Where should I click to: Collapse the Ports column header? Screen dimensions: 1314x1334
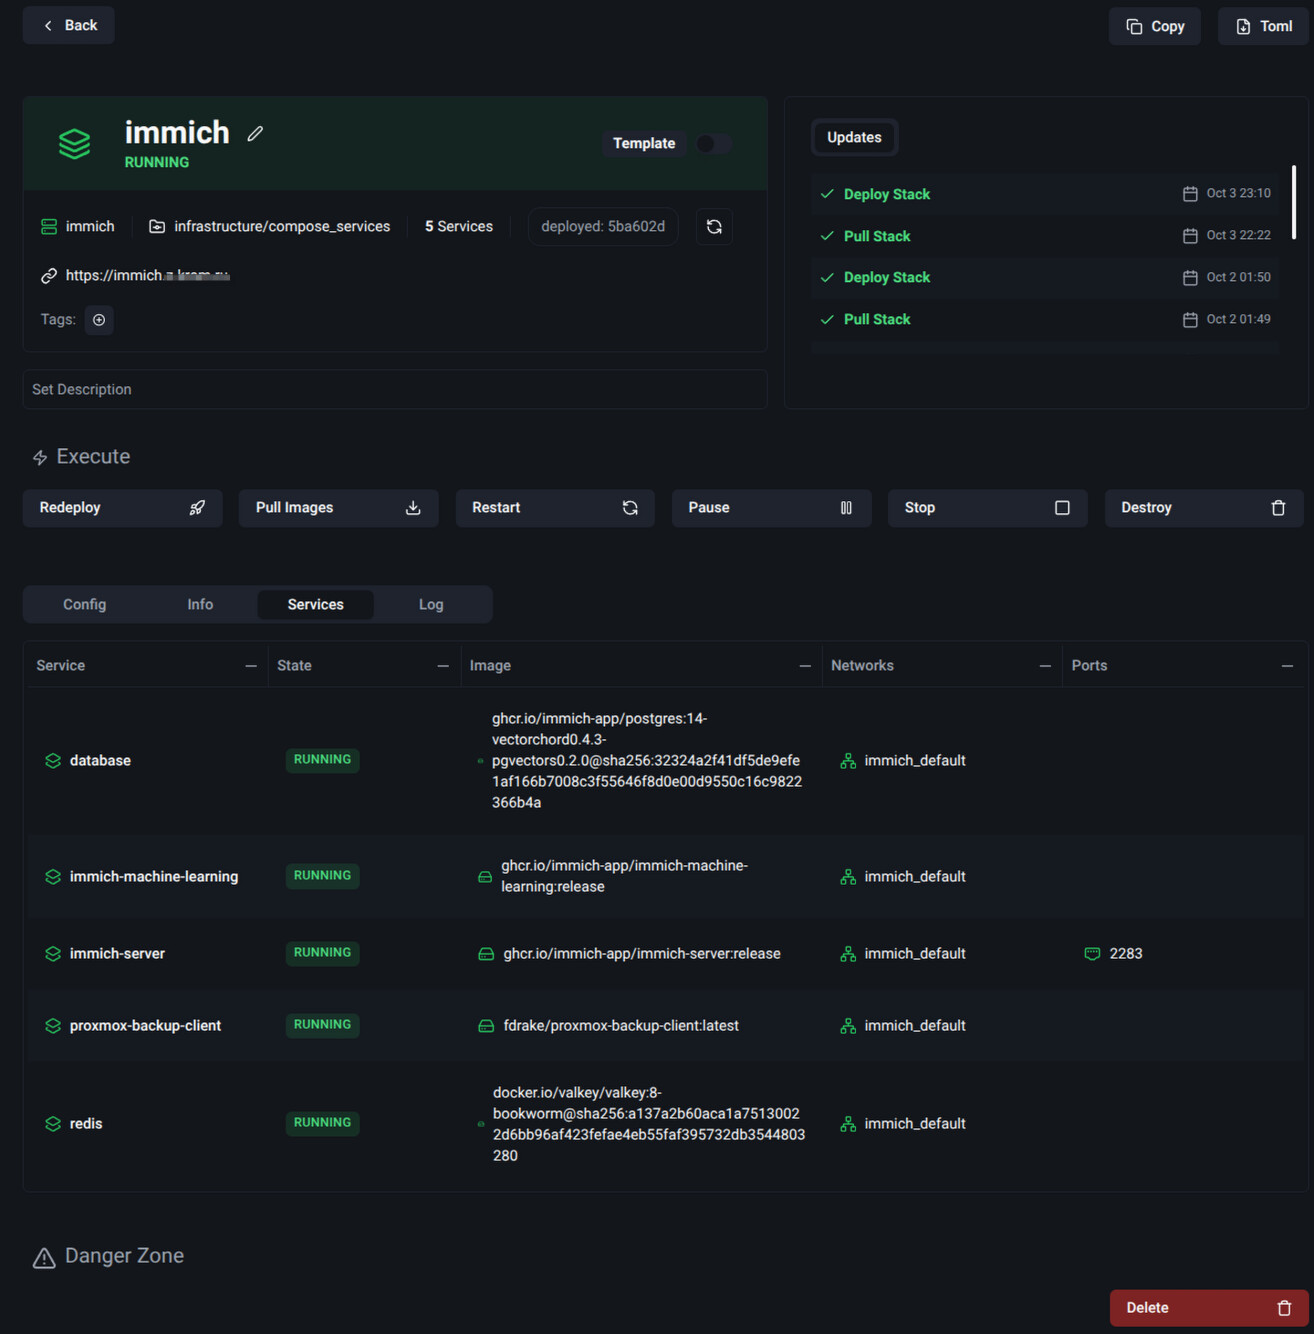tap(1287, 666)
